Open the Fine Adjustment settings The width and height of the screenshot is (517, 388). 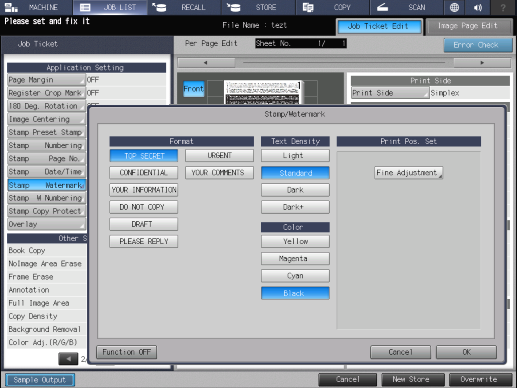(408, 173)
